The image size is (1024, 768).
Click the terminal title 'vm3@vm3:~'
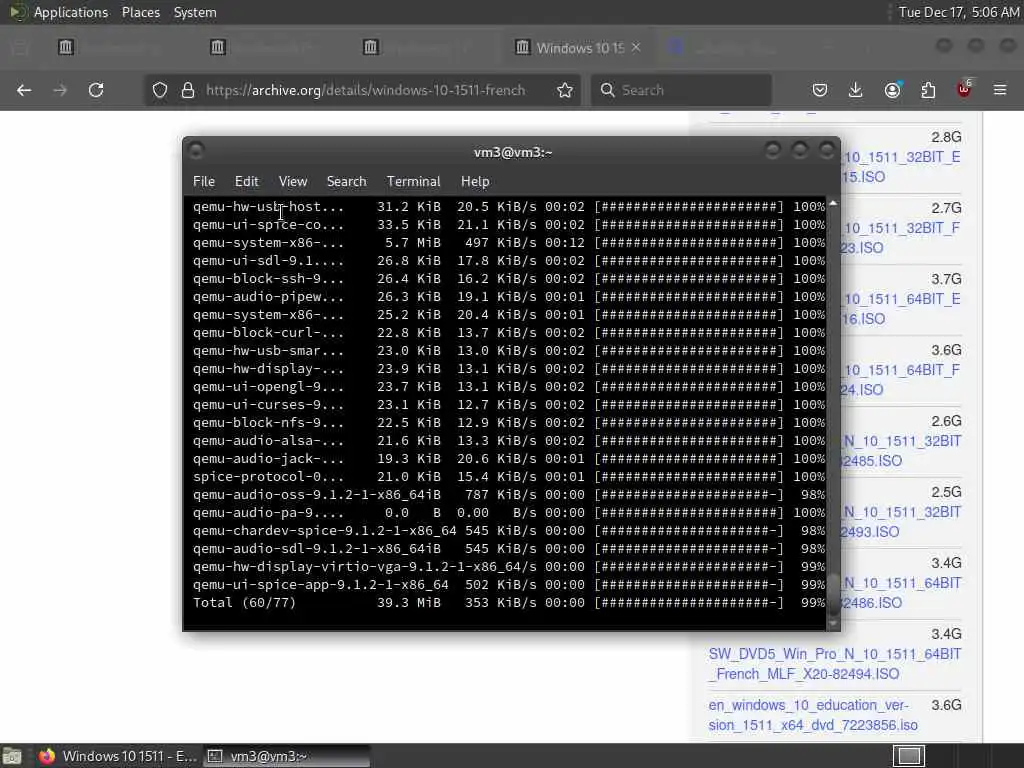[513, 152]
